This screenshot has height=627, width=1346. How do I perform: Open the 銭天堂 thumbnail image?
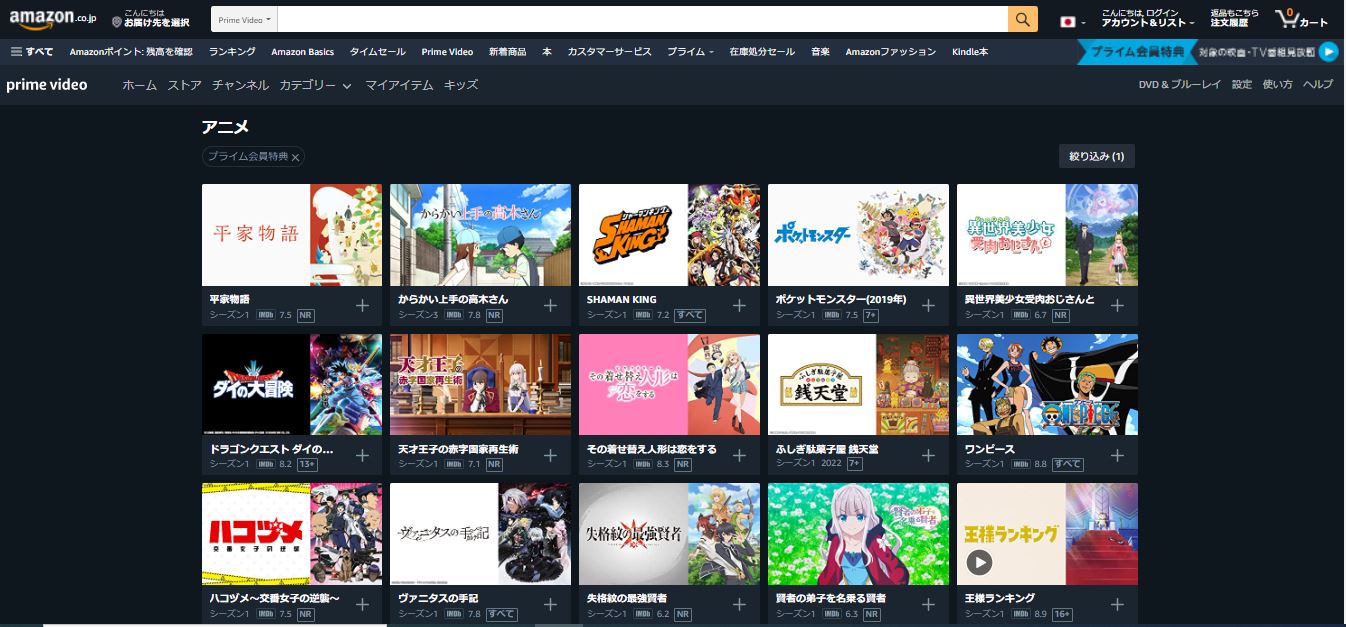coord(858,385)
